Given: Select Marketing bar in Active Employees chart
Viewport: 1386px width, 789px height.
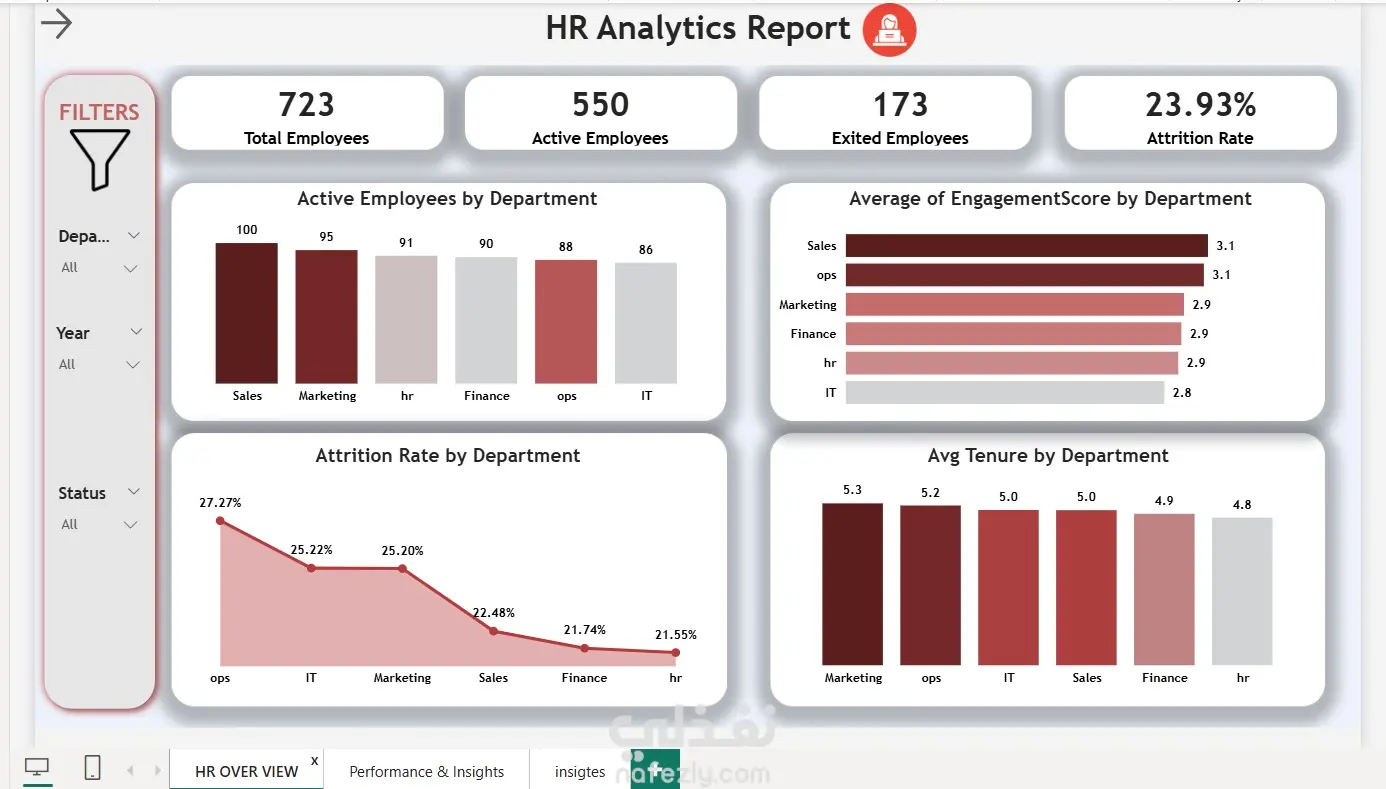Looking at the screenshot, I should click(x=326, y=316).
